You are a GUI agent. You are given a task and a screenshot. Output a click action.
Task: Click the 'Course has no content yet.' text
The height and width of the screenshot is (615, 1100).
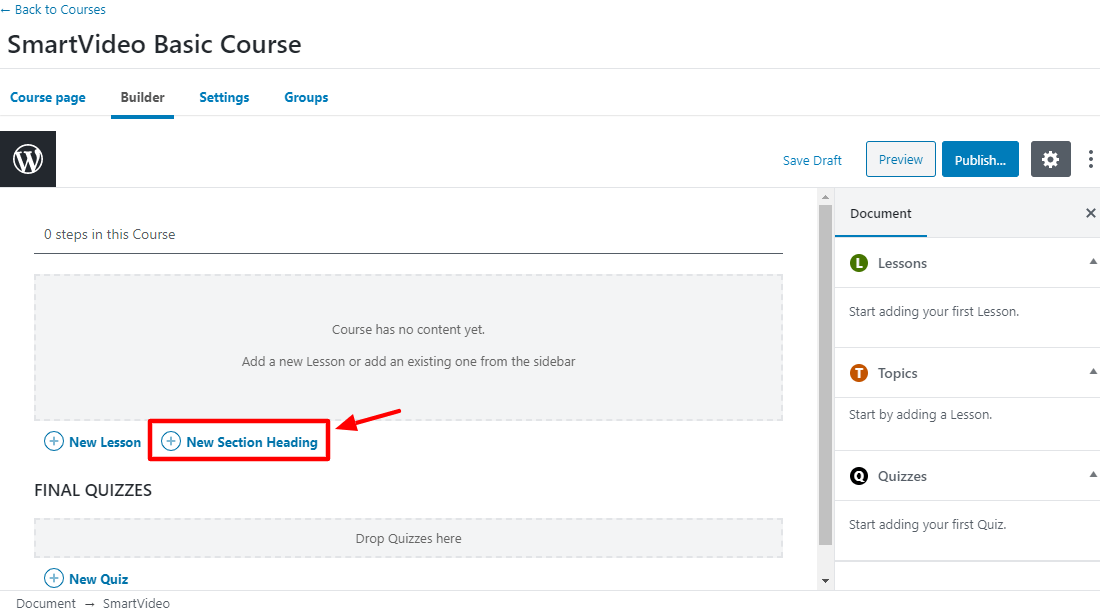(408, 330)
